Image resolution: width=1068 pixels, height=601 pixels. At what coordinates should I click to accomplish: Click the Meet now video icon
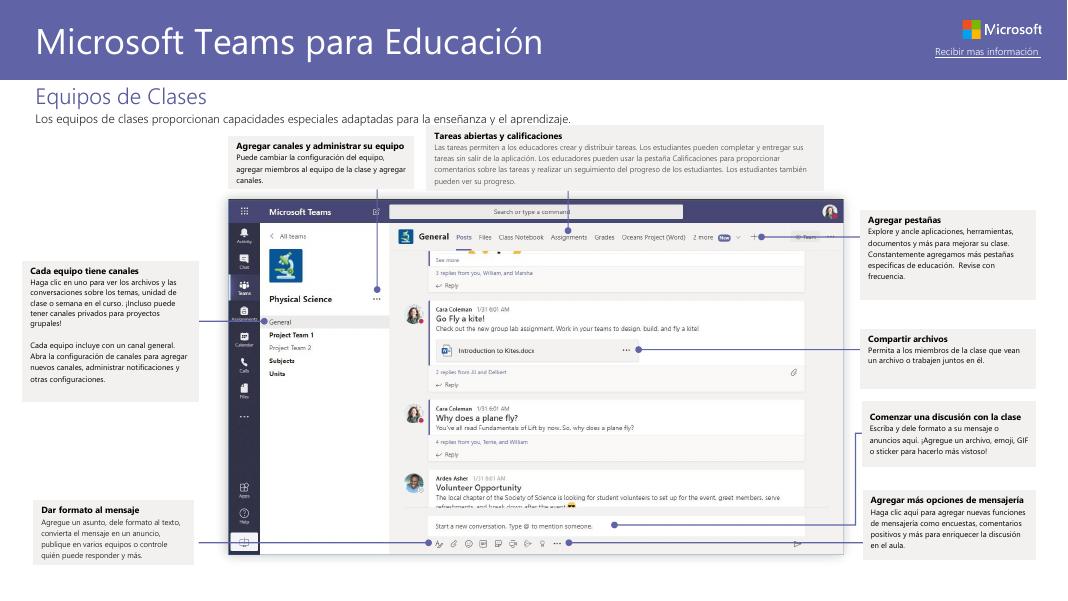[513, 544]
